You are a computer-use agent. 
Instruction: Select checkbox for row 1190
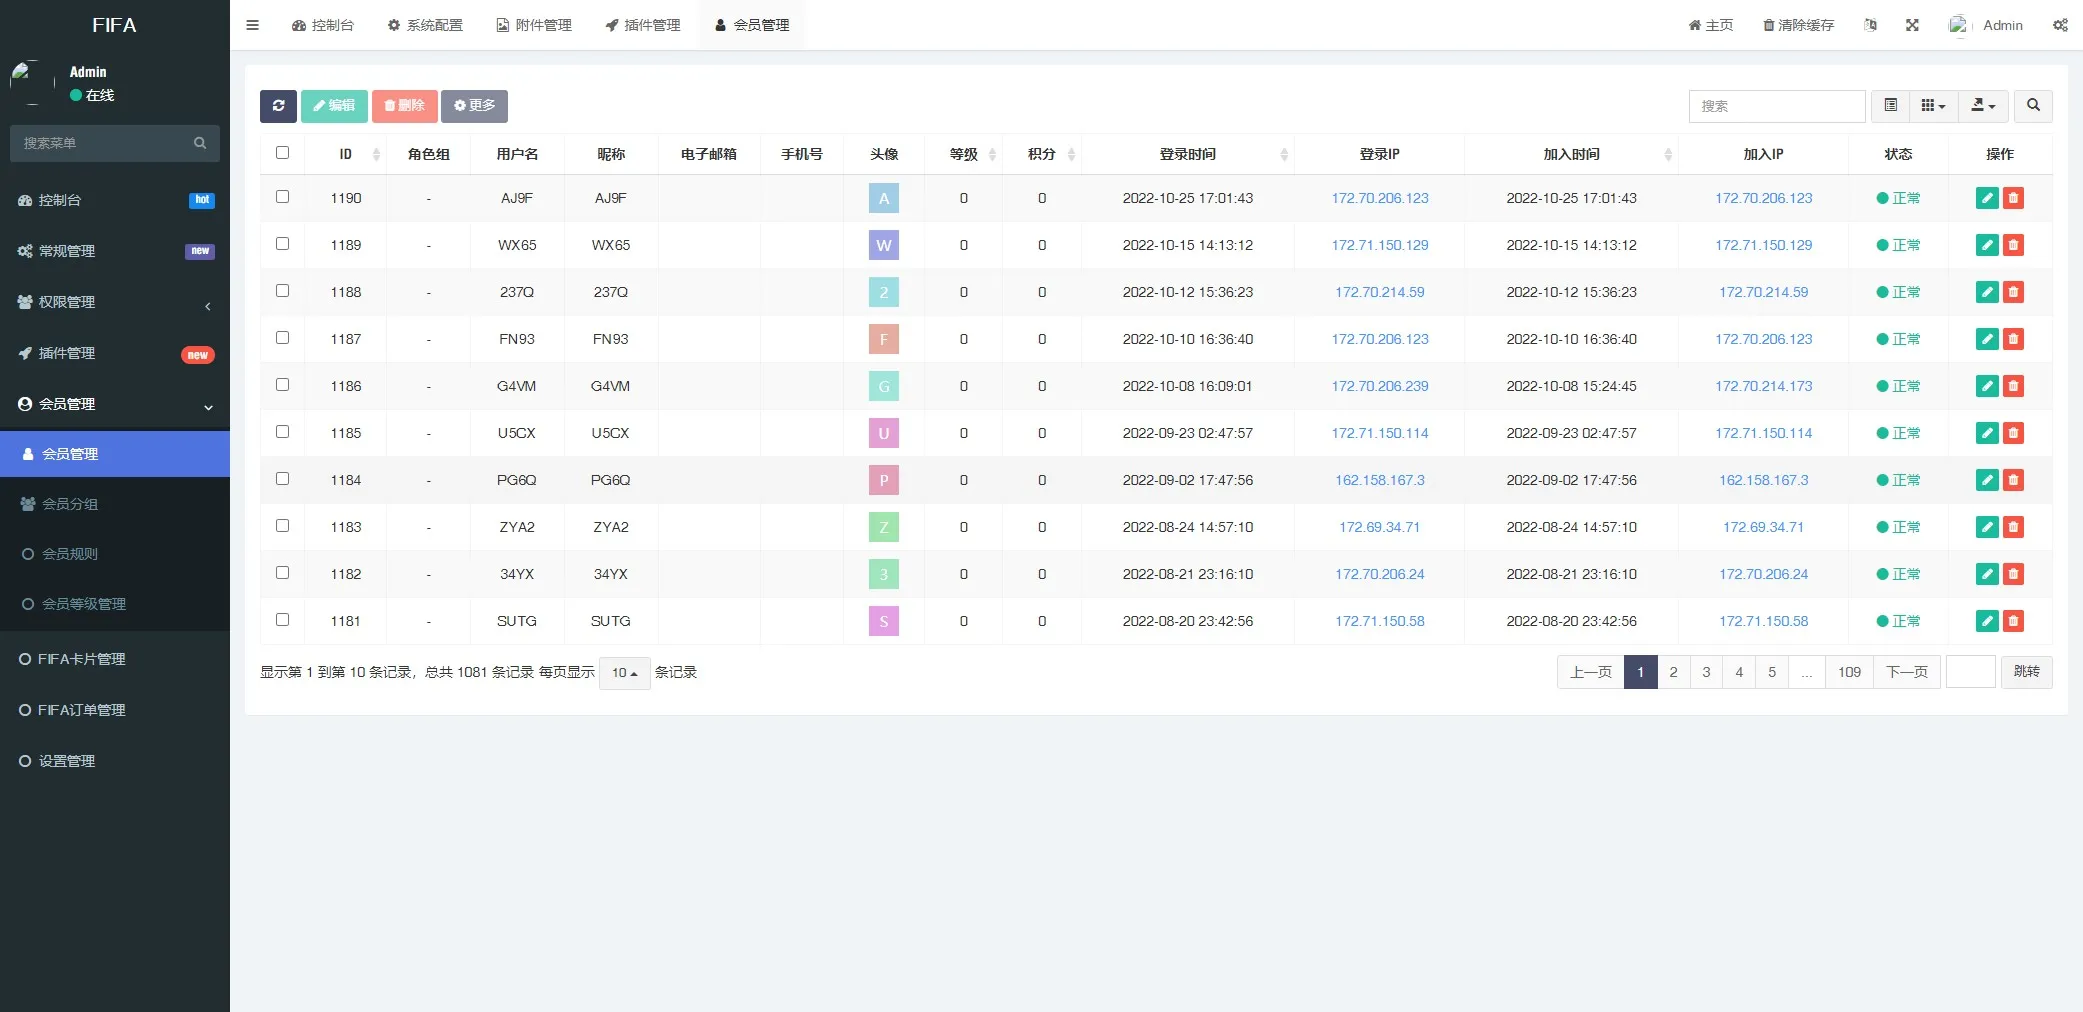tap(282, 197)
